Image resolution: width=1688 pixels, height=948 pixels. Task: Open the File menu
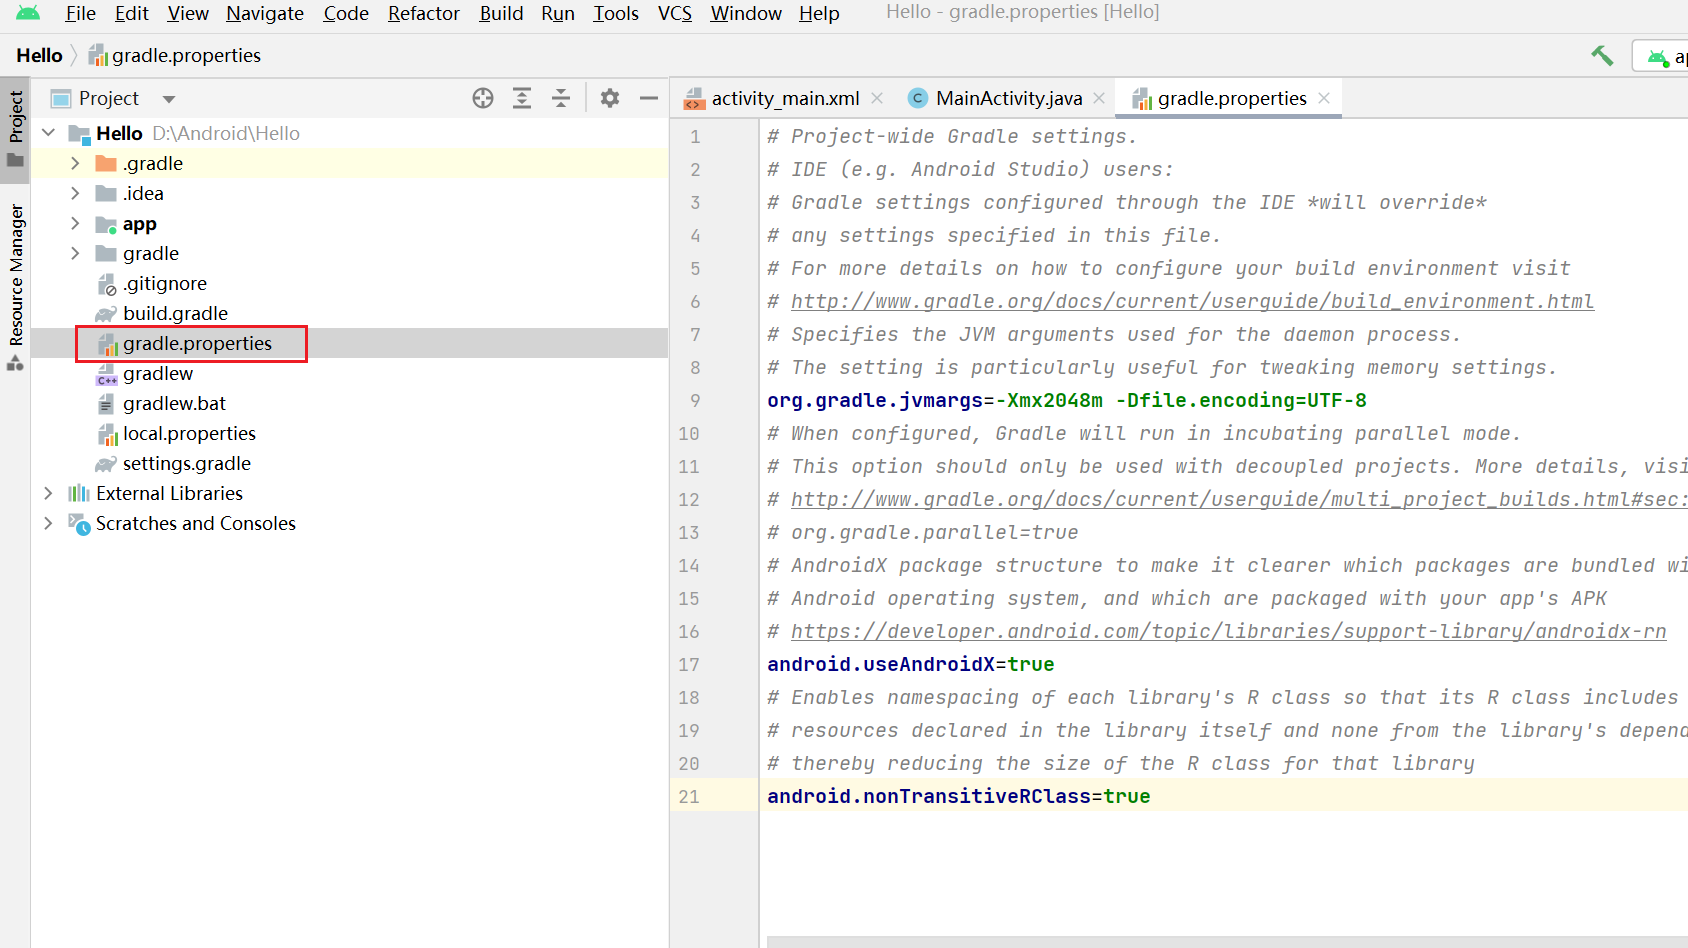click(80, 13)
